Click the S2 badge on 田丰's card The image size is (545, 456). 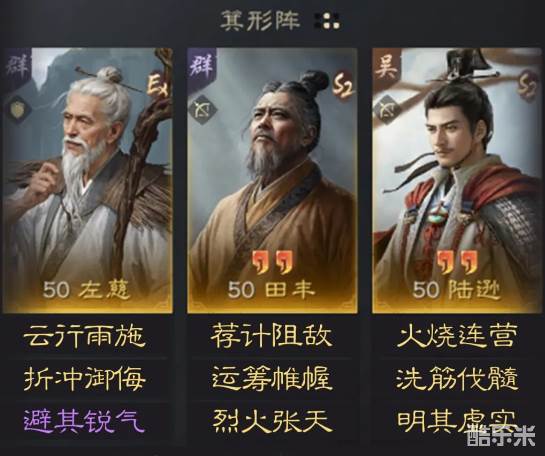343,84
